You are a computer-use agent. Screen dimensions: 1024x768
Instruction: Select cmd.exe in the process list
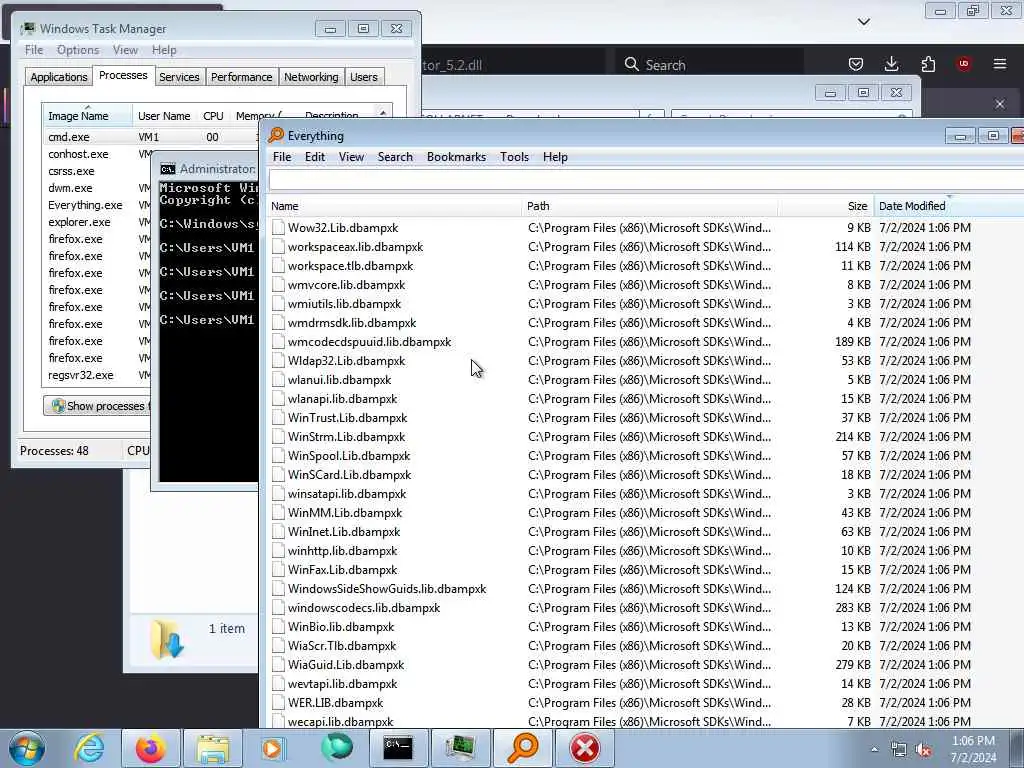69,137
